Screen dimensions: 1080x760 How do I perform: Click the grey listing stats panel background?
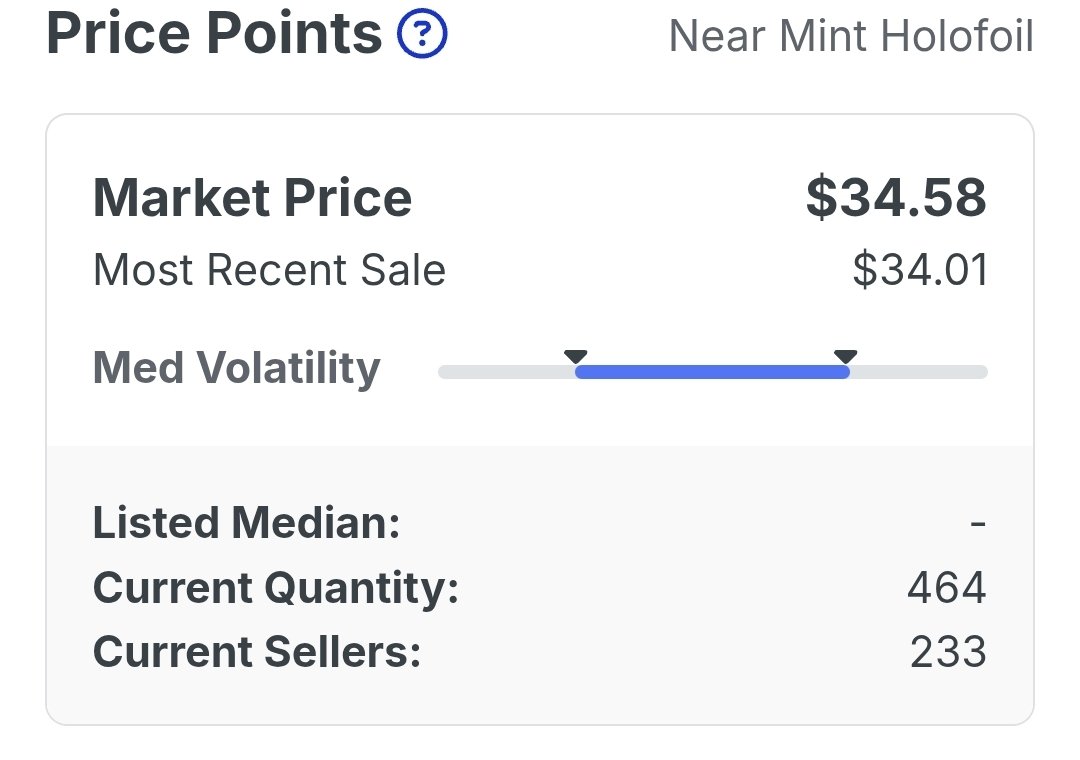click(540, 585)
